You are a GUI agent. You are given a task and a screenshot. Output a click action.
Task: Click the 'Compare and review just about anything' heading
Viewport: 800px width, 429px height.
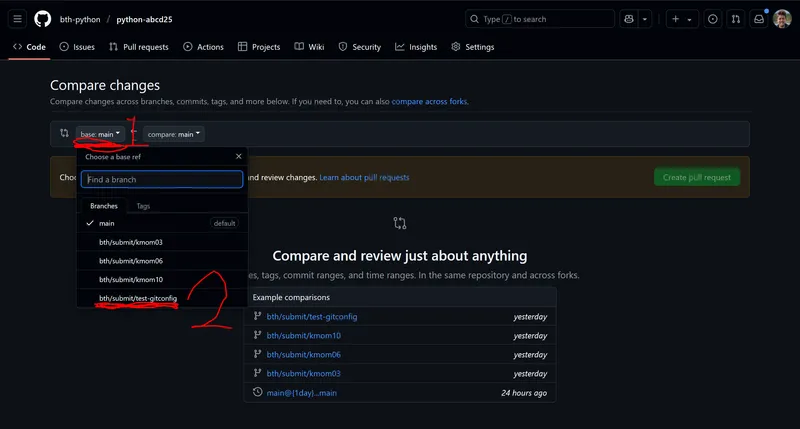pos(399,256)
